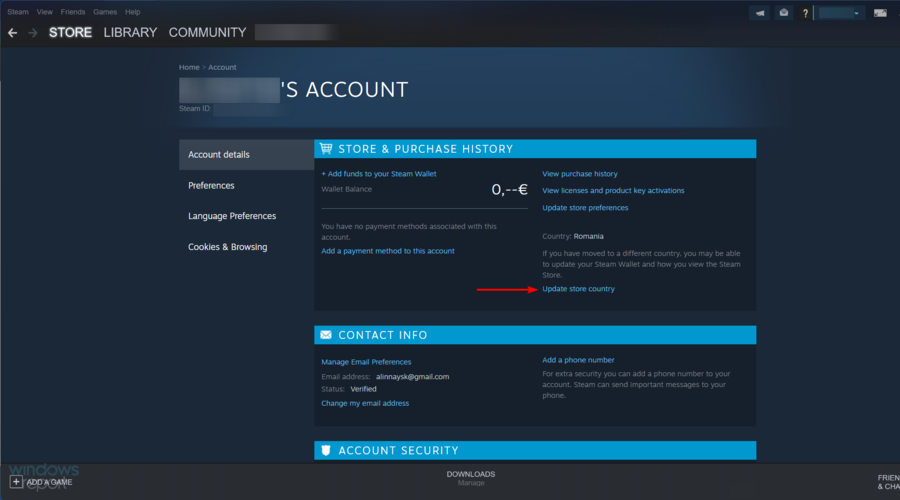Viewport: 900px width, 500px height.
Task: Open the Friends menu
Action: [x=73, y=11]
